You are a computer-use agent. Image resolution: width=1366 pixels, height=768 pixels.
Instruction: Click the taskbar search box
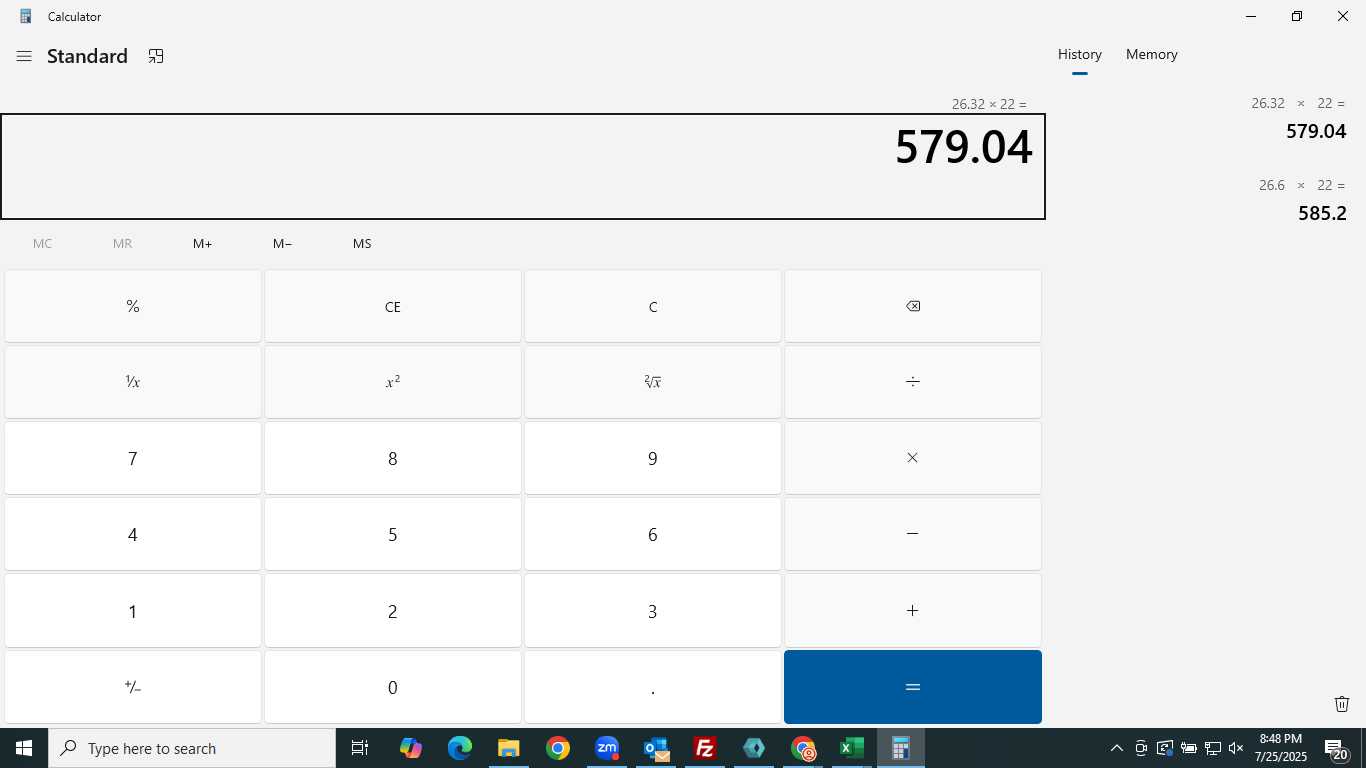coord(192,748)
